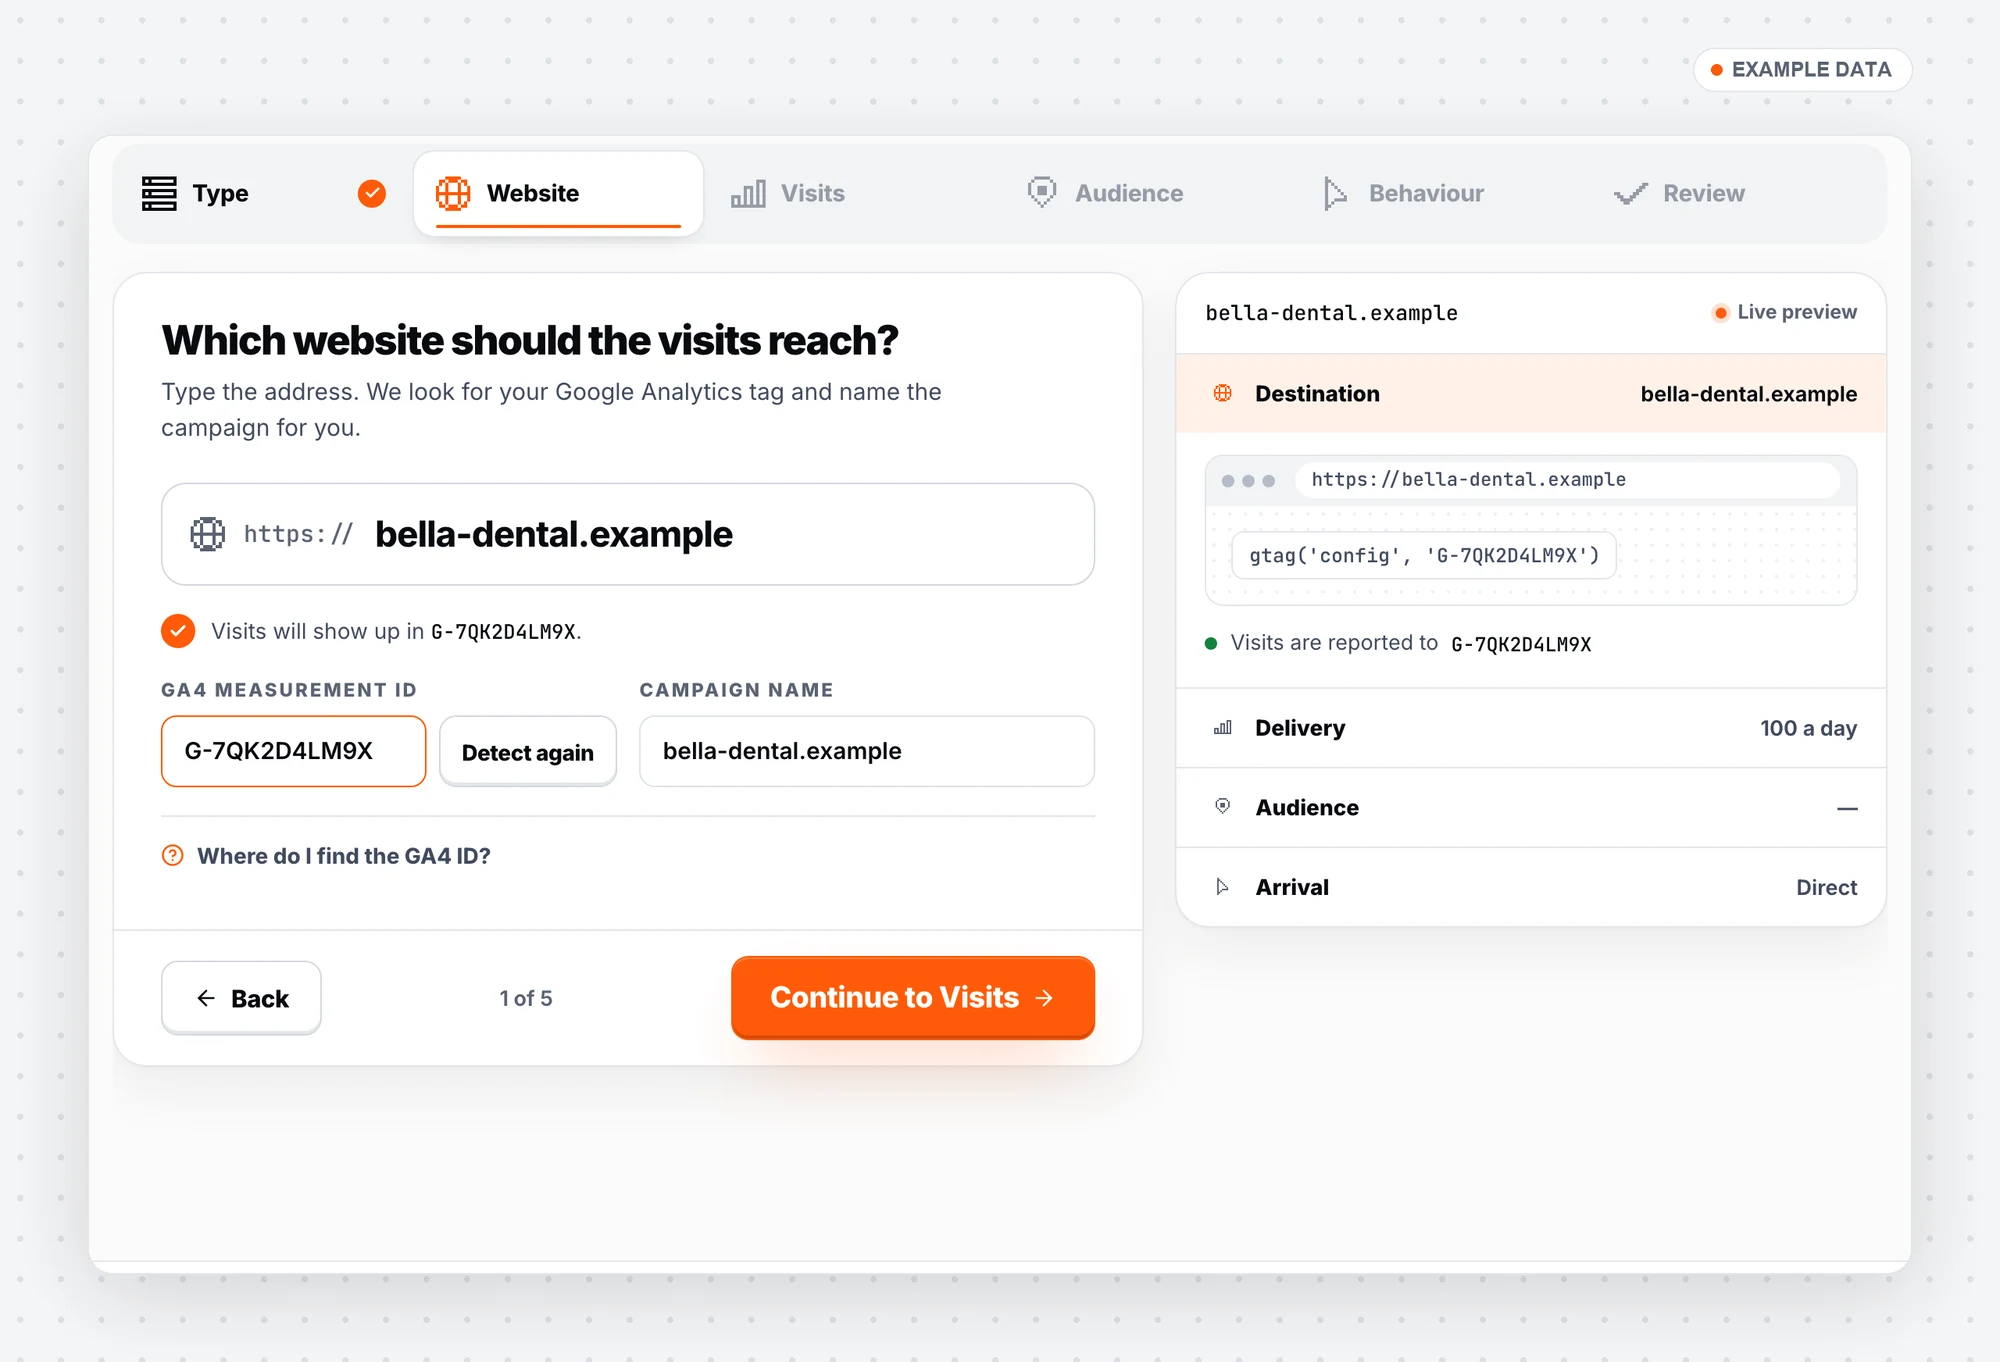This screenshot has height=1362, width=2000.
Task: Click the EXAMPLE DATA badge
Action: click(1802, 70)
